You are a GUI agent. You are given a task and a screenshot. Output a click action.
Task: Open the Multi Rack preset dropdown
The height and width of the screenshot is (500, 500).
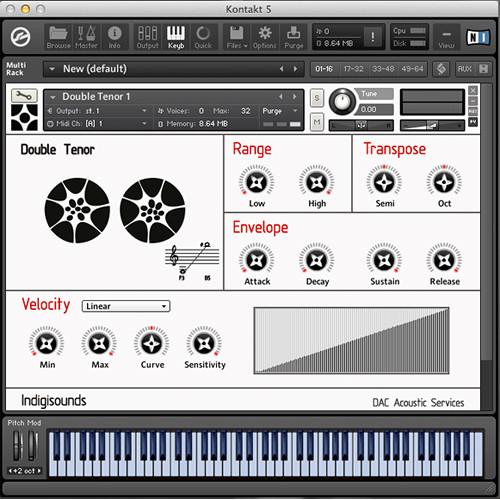pos(52,69)
